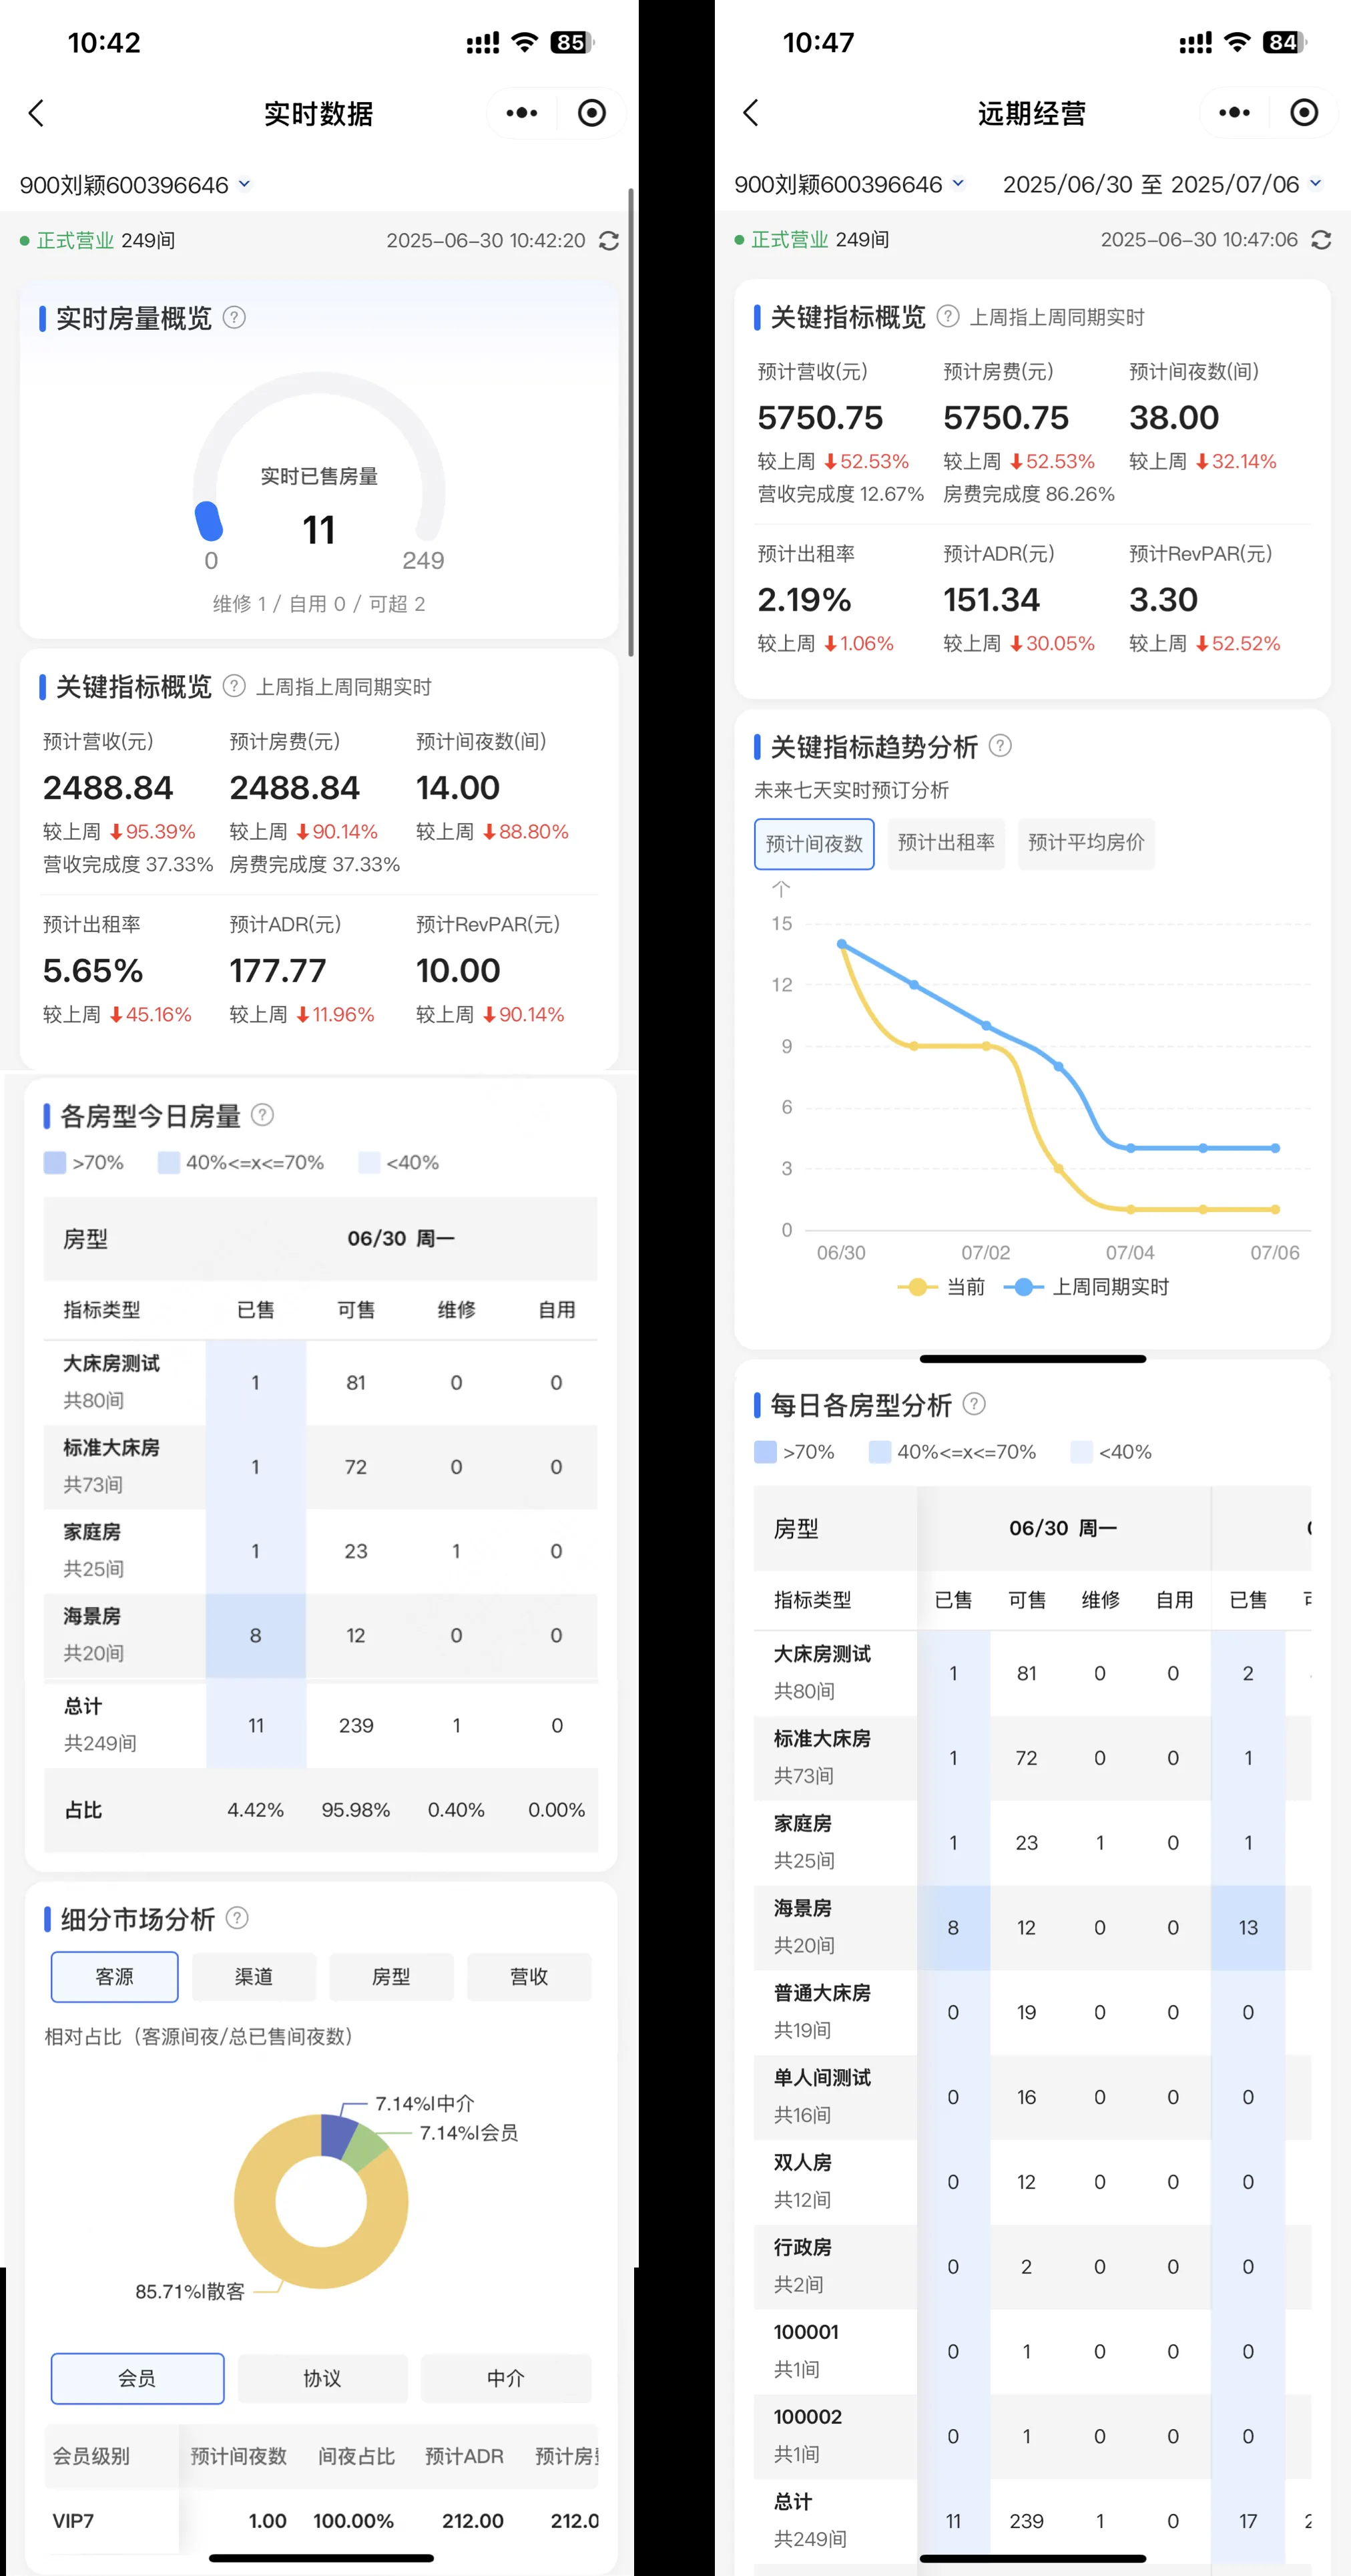Viewport: 1351px width, 2576px height.
Task: Select the 预计平均房价 trend tab
Action: 1086,843
